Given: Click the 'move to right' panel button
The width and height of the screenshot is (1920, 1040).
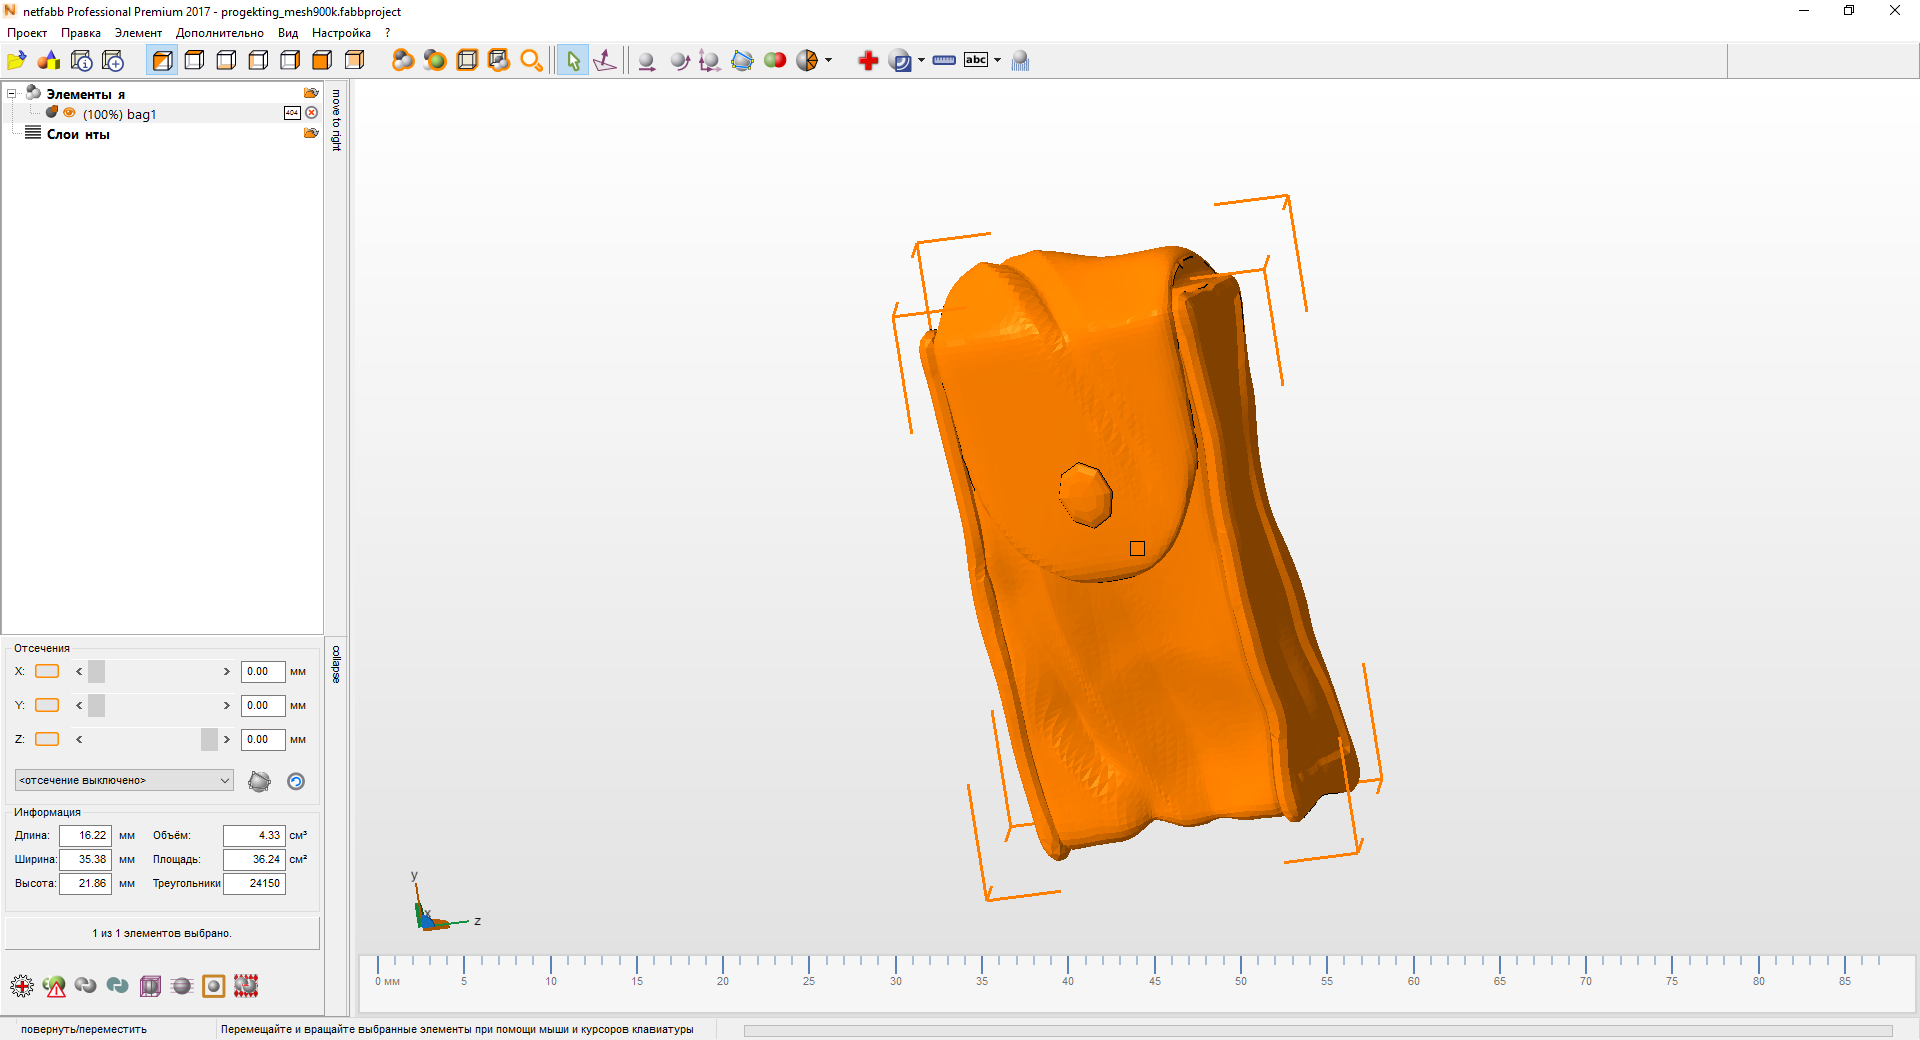Looking at the screenshot, I should tap(336, 121).
